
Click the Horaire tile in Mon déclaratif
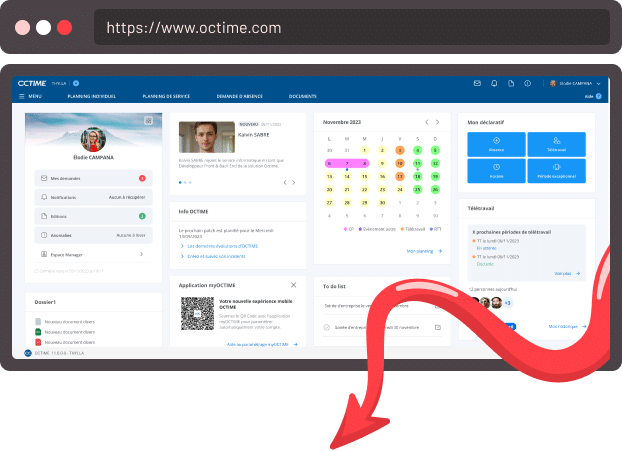pyautogui.click(x=496, y=171)
